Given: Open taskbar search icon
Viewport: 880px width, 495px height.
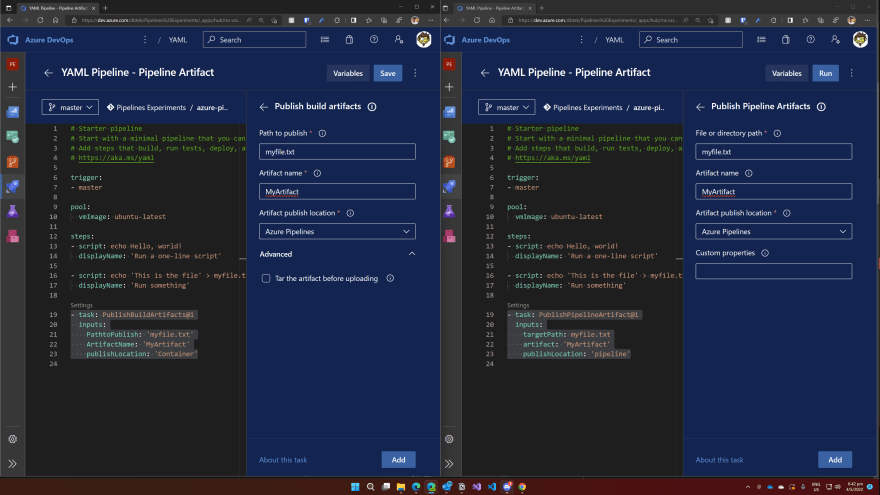Looking at the screenshot, I should tap(370, 487).
